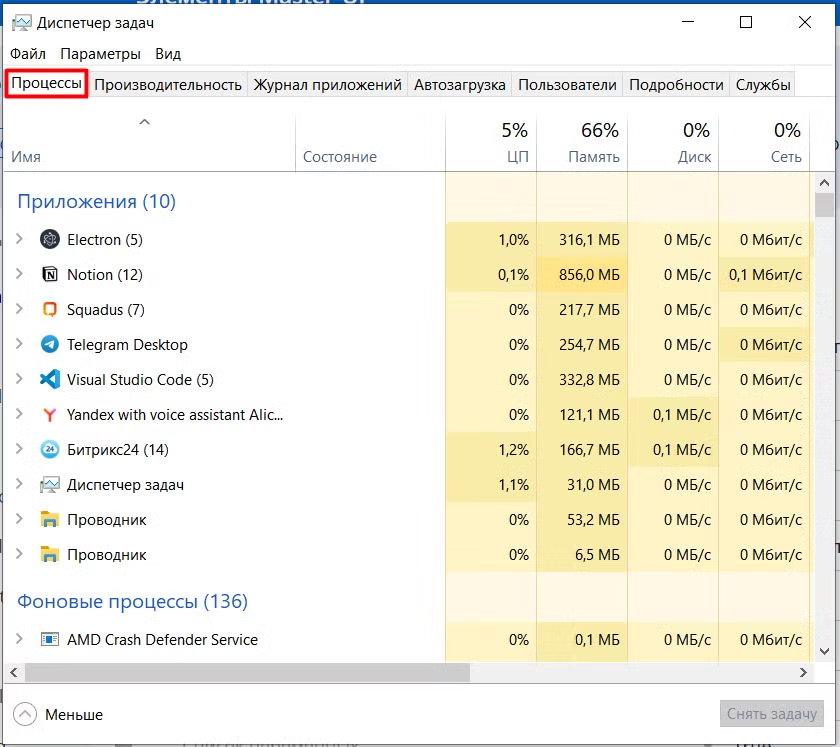Open the Вид menu
Image resolution: width=840 pixels, height=747 pixels.
tap(168, 54)
